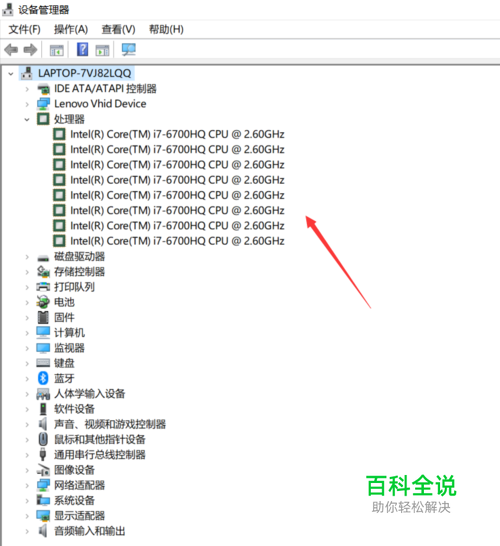
Task: Click the 存储控制器 icon
Action: [43, 272]
